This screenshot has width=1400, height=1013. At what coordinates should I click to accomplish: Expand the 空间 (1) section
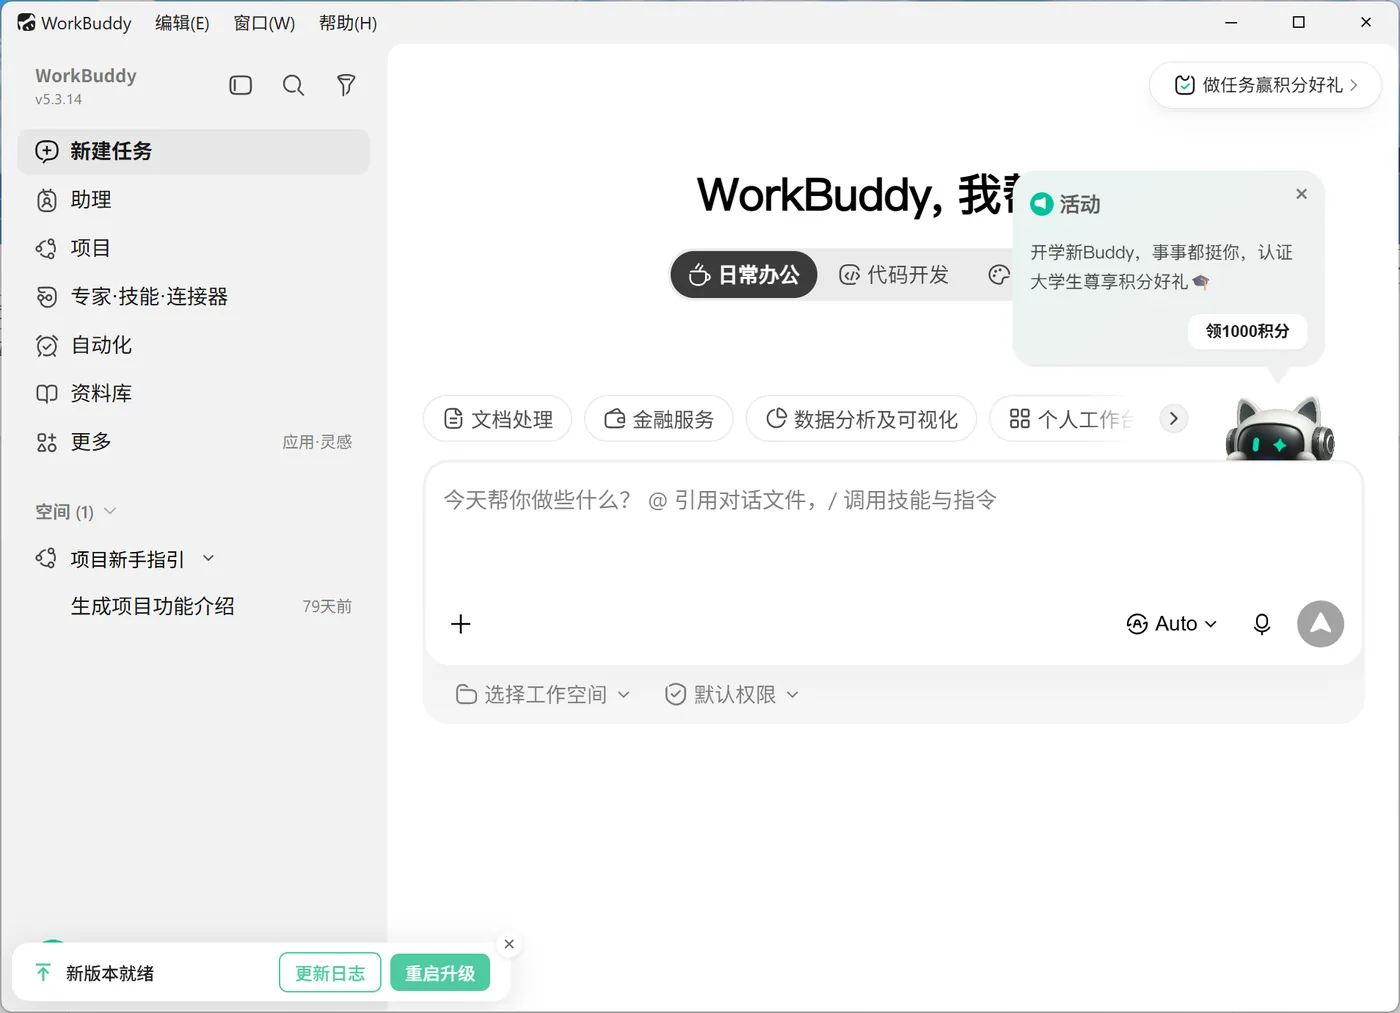[x=76, y=512]
